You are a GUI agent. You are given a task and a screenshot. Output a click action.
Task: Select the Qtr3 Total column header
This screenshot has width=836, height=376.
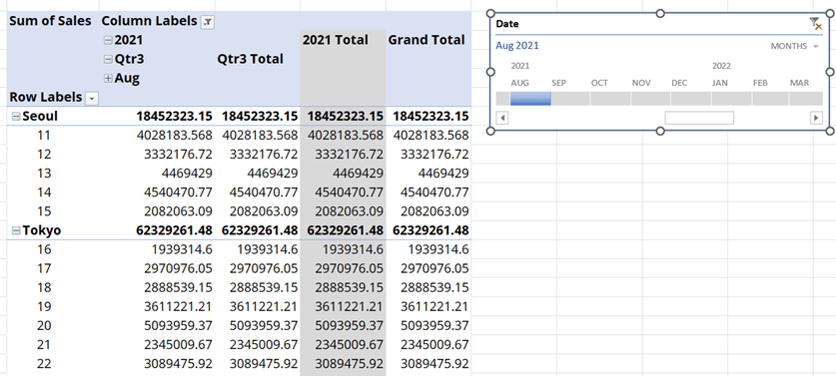coord(250,59)
